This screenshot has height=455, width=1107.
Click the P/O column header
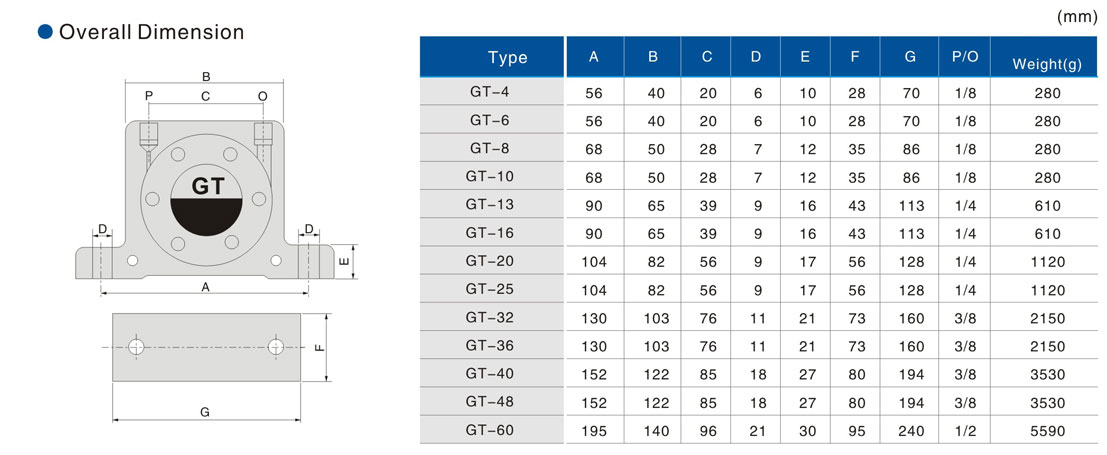964,56
